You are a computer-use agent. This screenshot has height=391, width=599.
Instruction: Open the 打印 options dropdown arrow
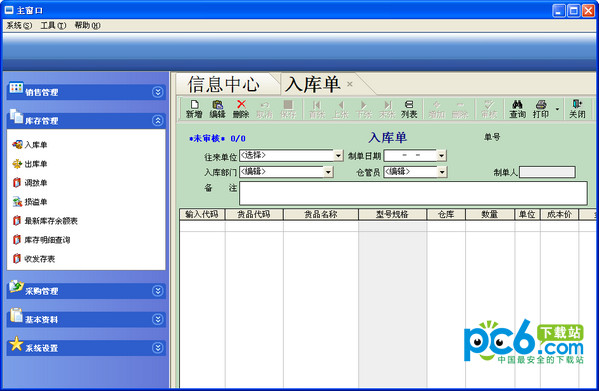(557, 109)
